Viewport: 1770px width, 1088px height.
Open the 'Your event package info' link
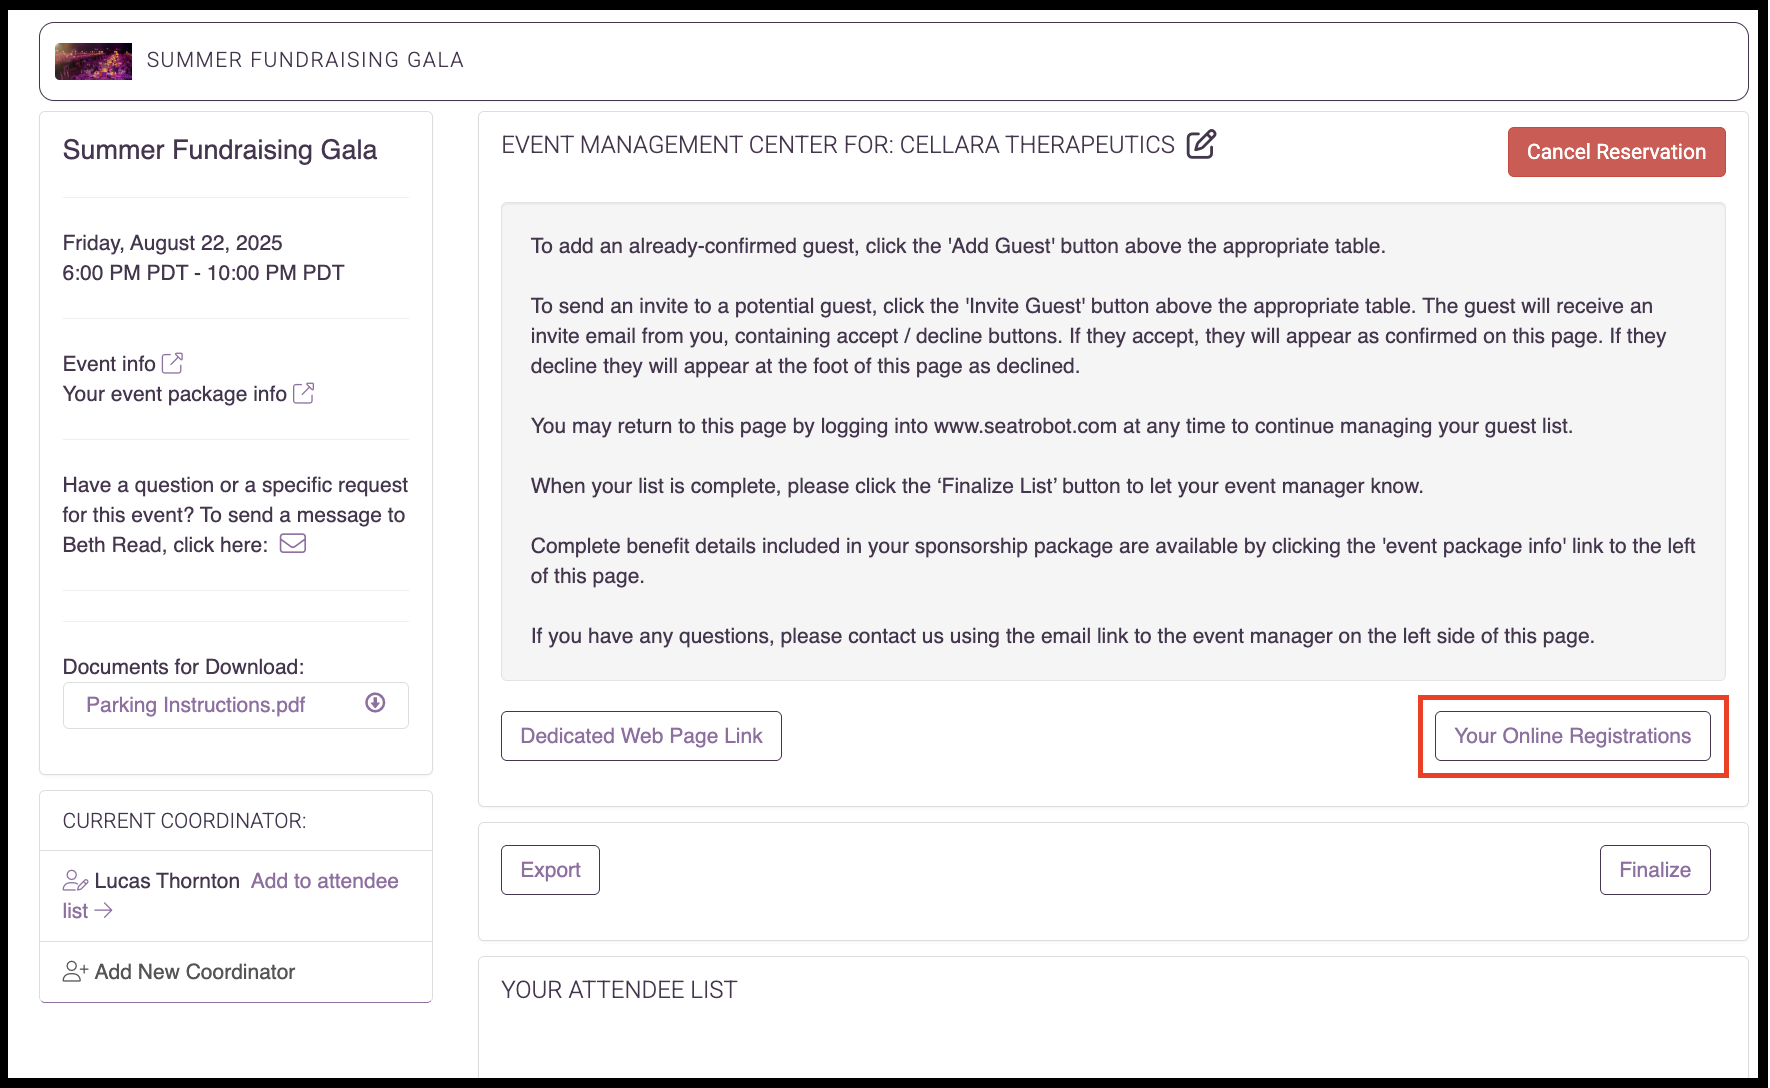click(175, 394)
